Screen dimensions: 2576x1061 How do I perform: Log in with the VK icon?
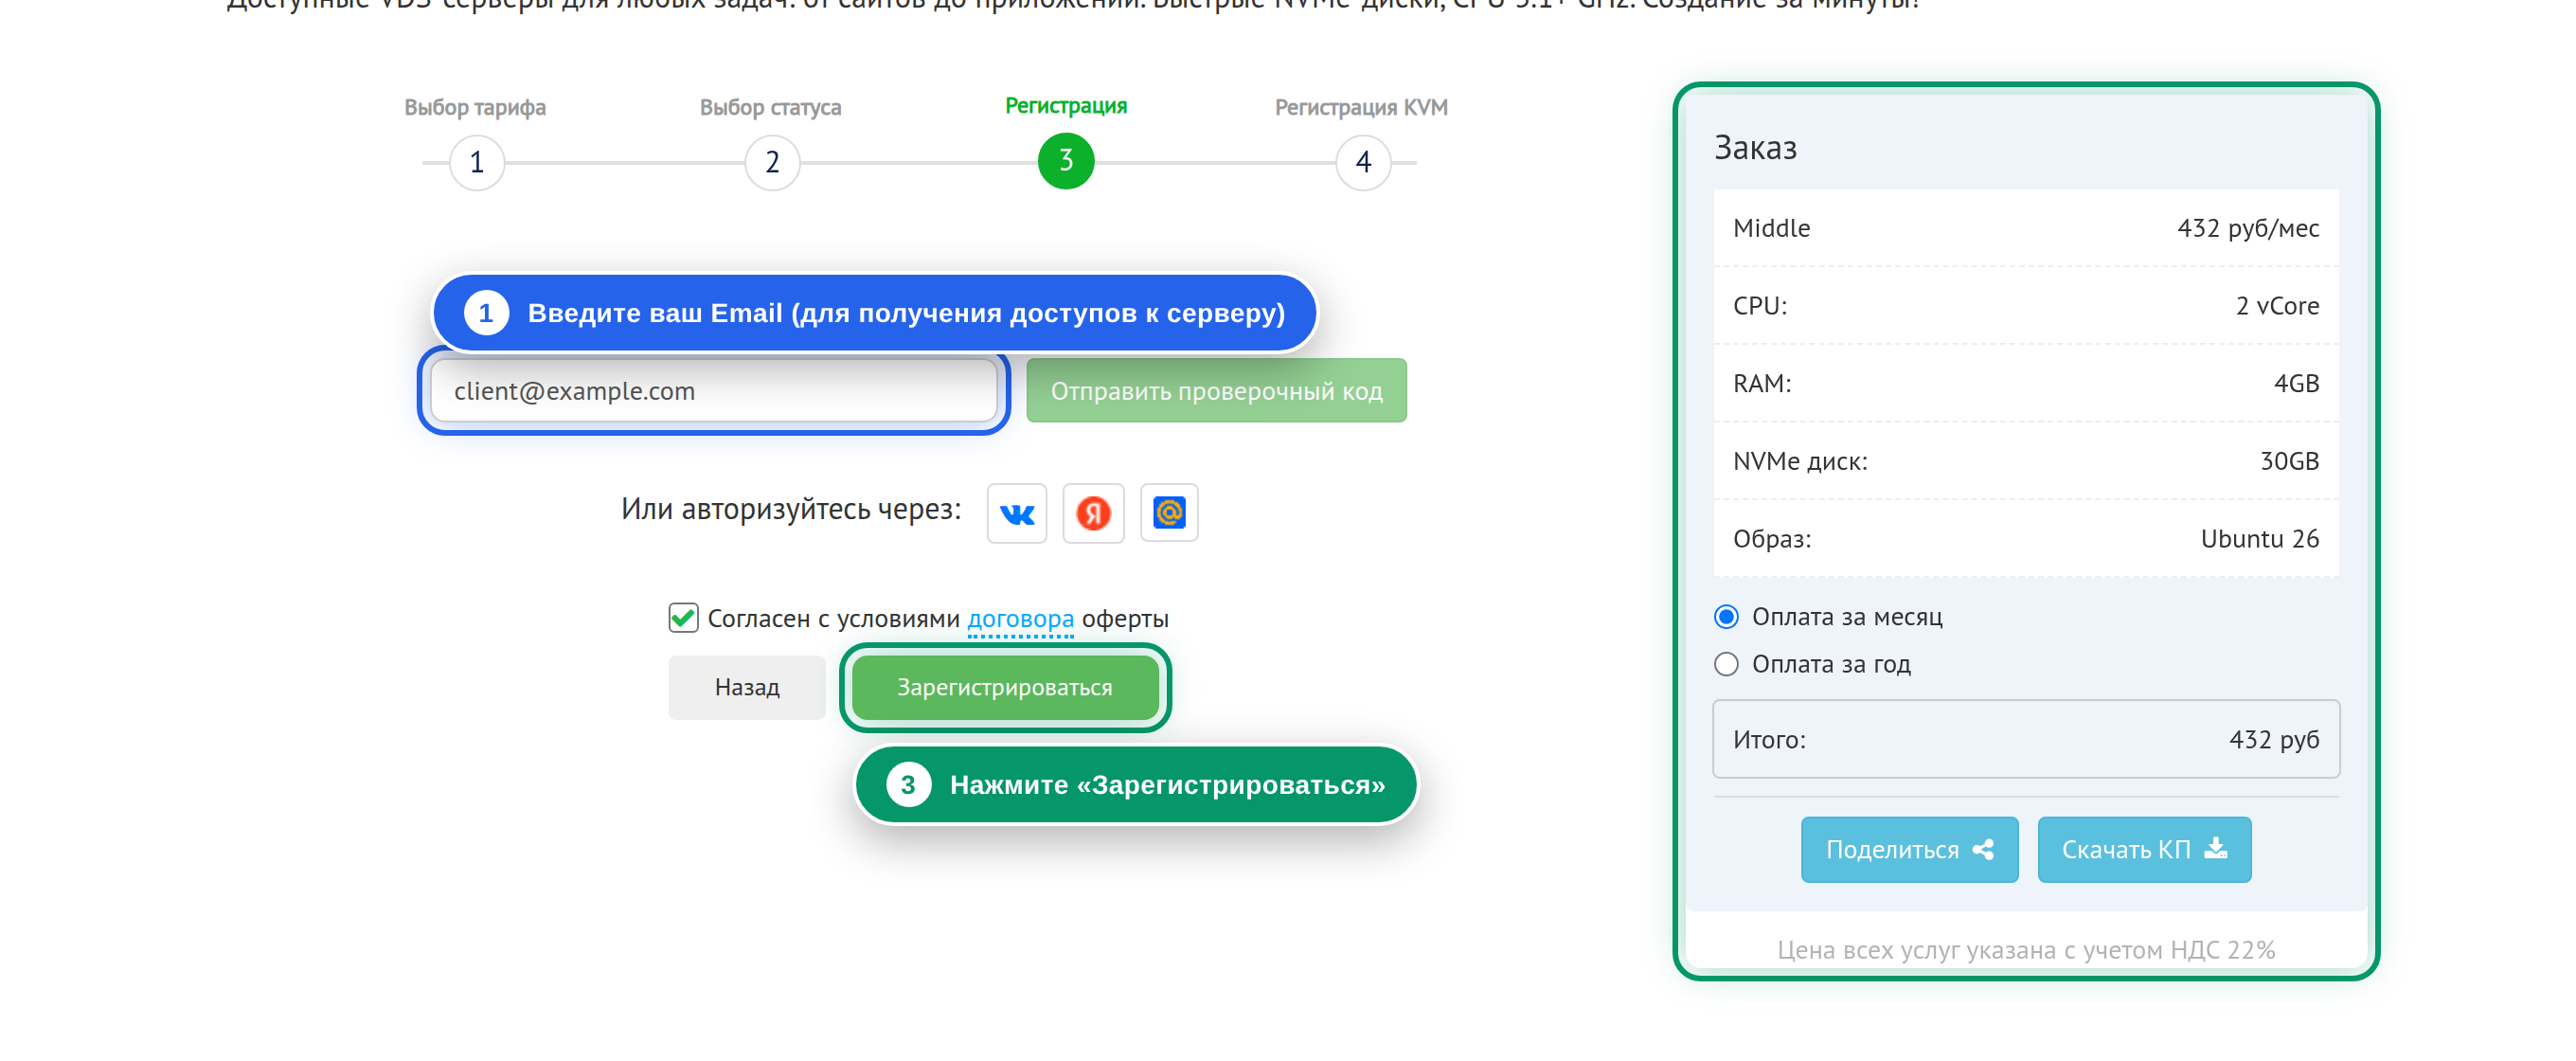pos(1016,513)
